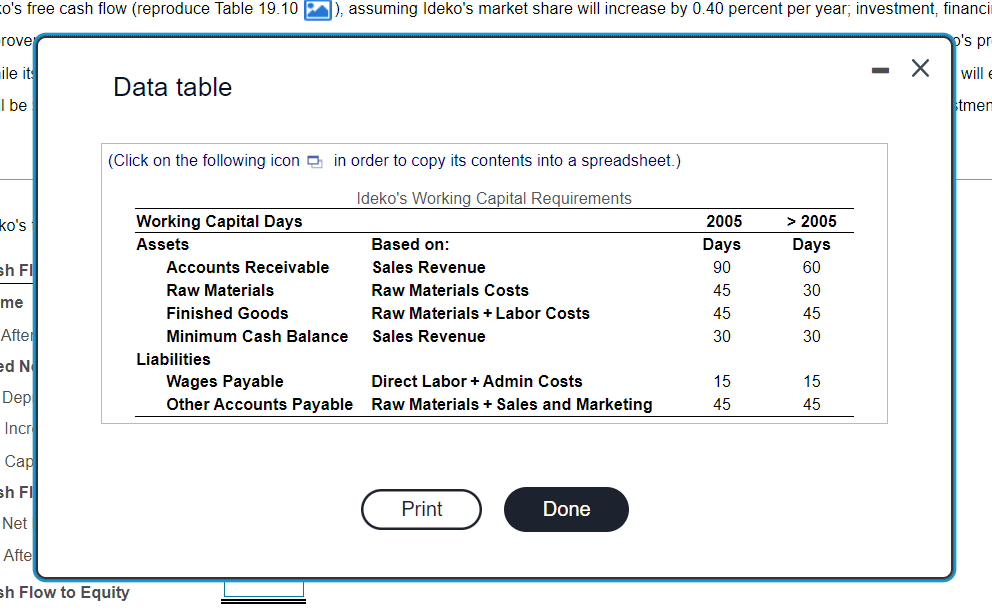Click Wages Payable 2005 value 15
992x616 pixels.
(722, 381)
